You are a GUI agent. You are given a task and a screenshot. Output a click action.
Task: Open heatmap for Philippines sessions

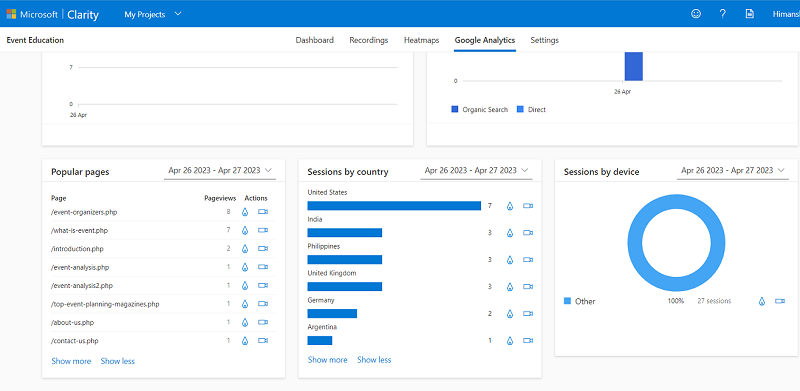coord(510,259)
